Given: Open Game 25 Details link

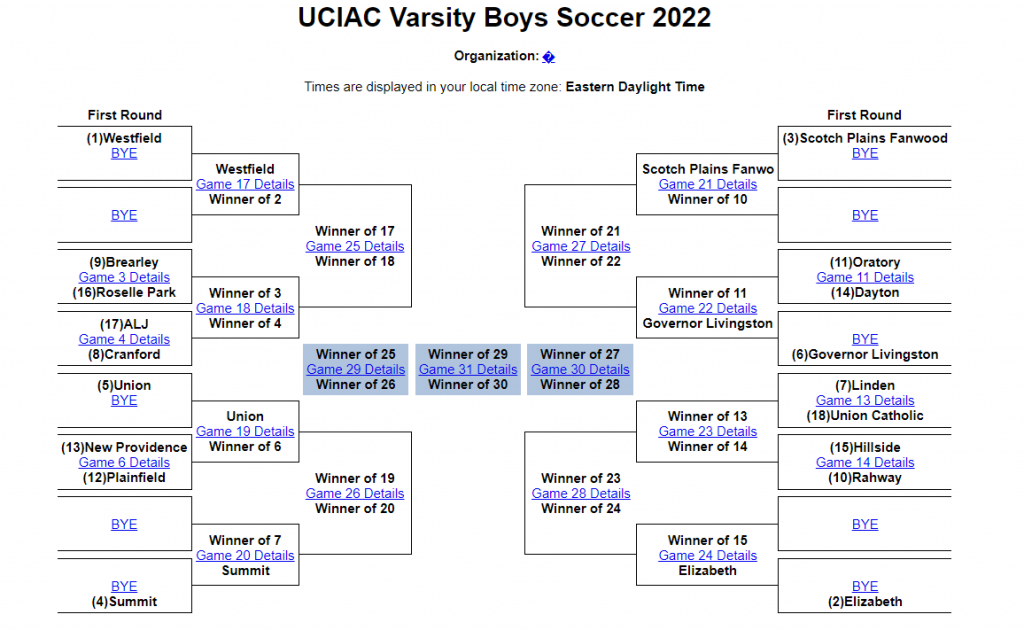Looking at the screenshot, I should point(355,246).
